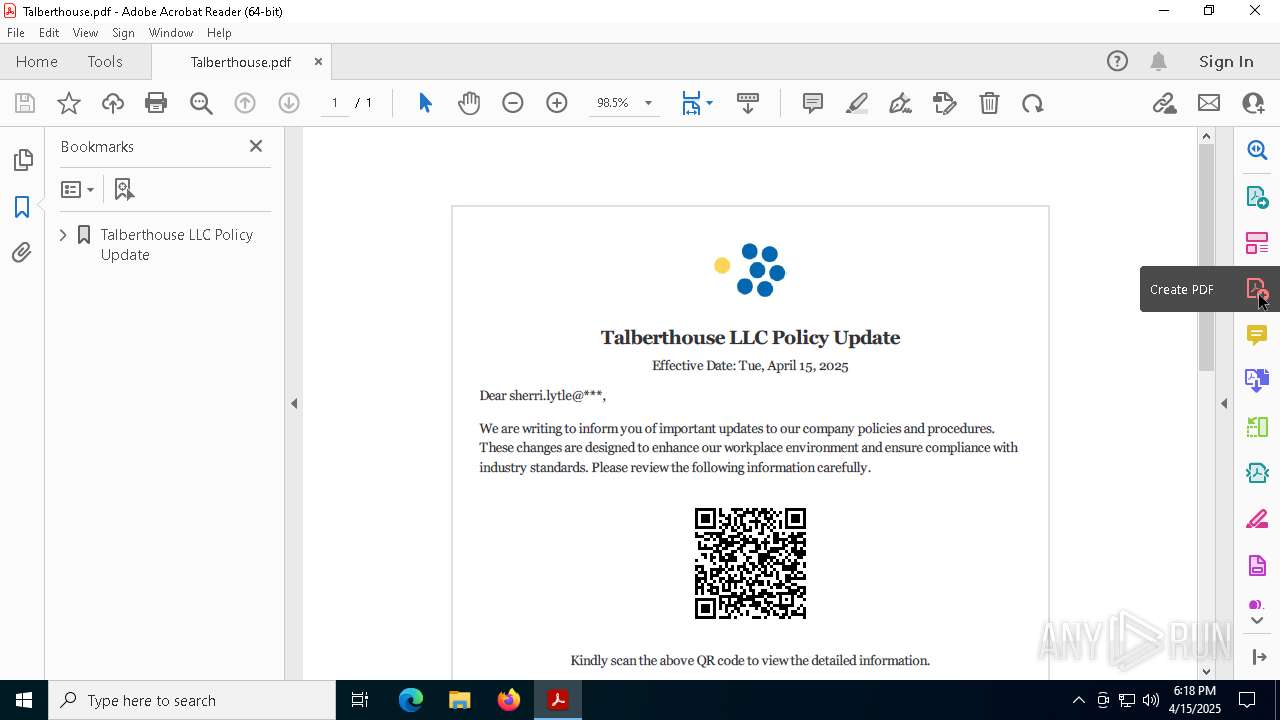Rotate the page with the rotate icon

1033,103
